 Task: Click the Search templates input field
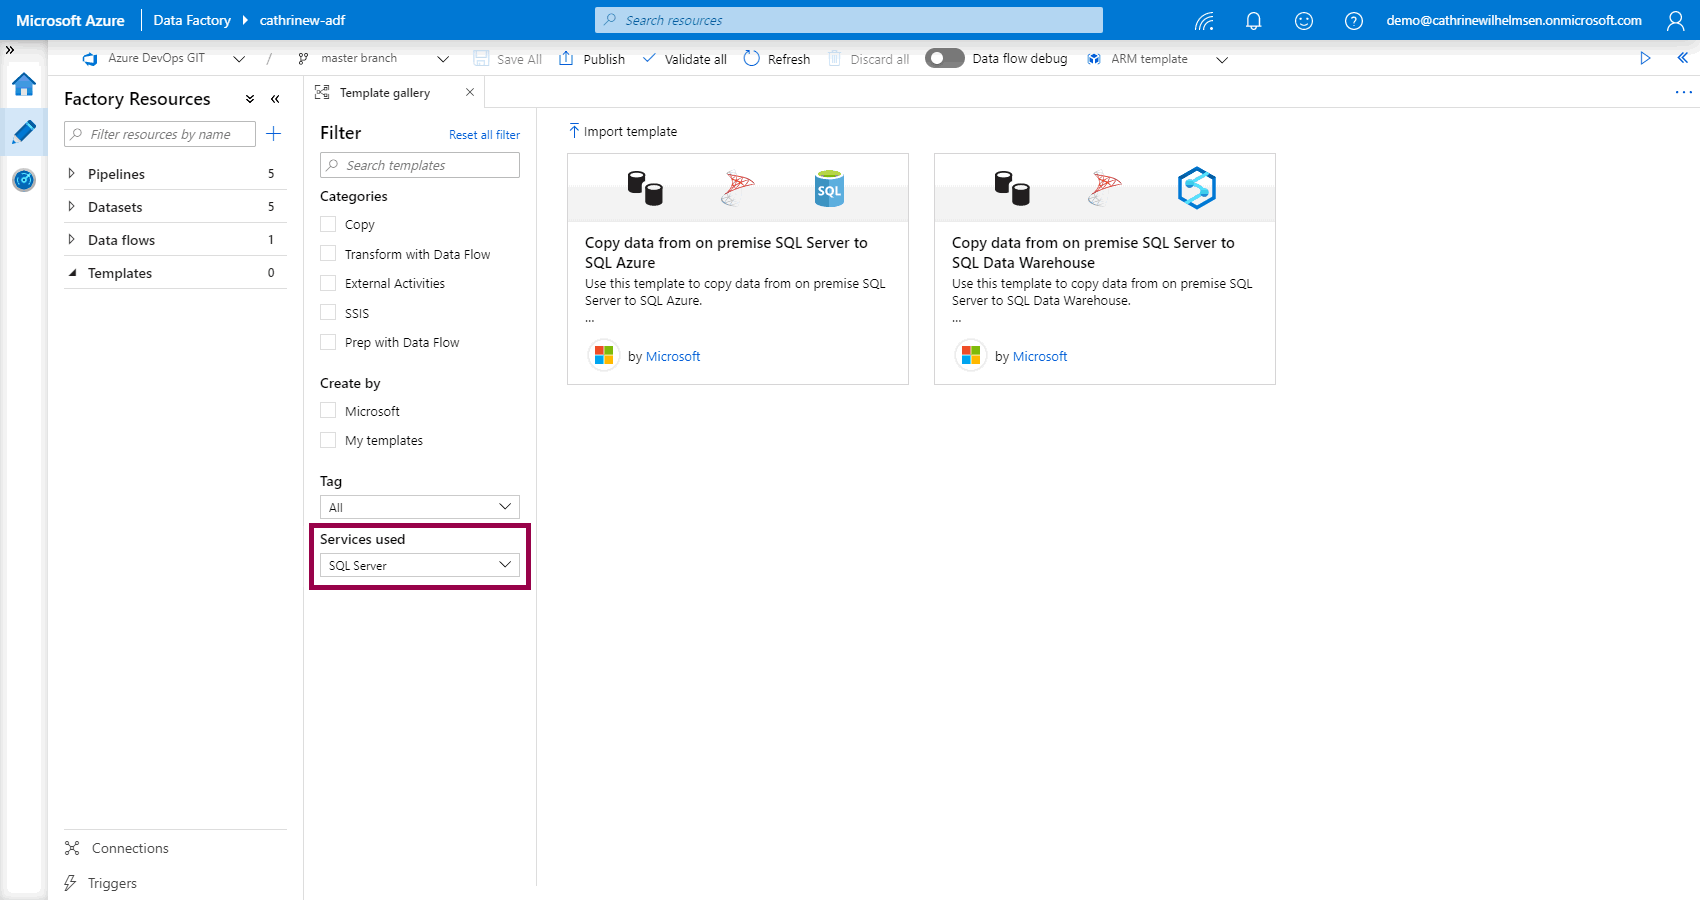[420, 165]
